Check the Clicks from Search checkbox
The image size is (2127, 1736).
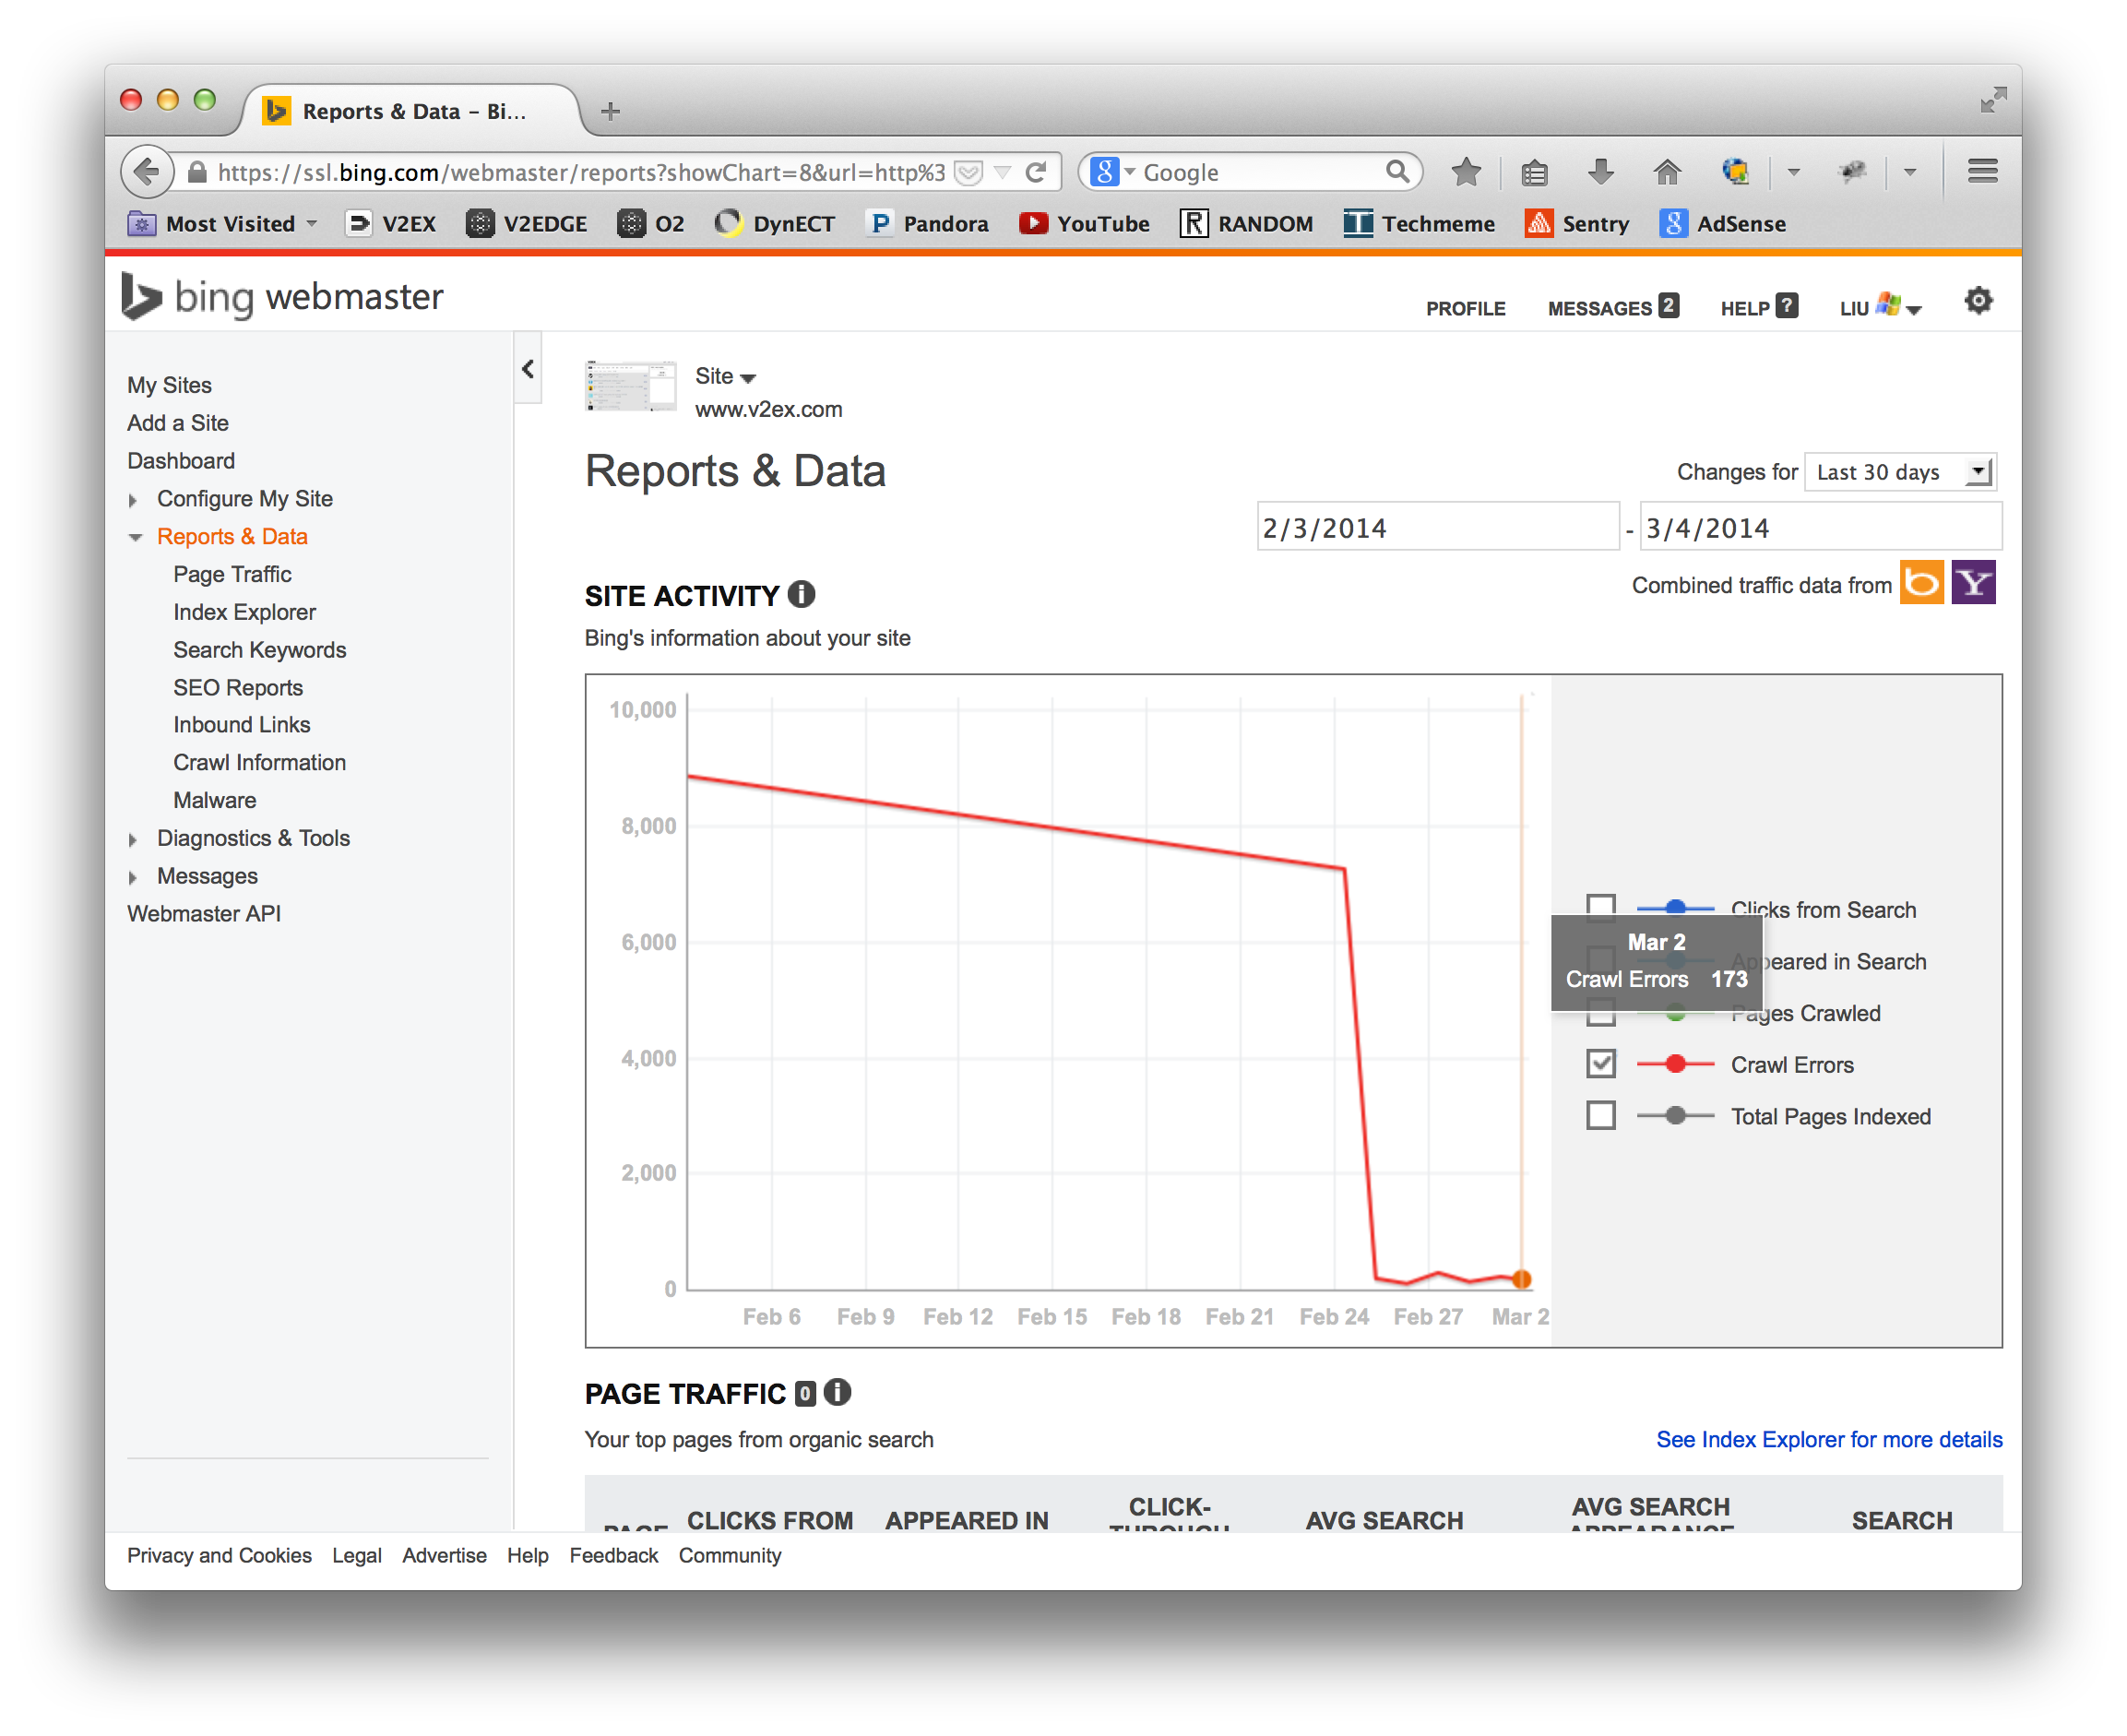[x=1600, y=907]
